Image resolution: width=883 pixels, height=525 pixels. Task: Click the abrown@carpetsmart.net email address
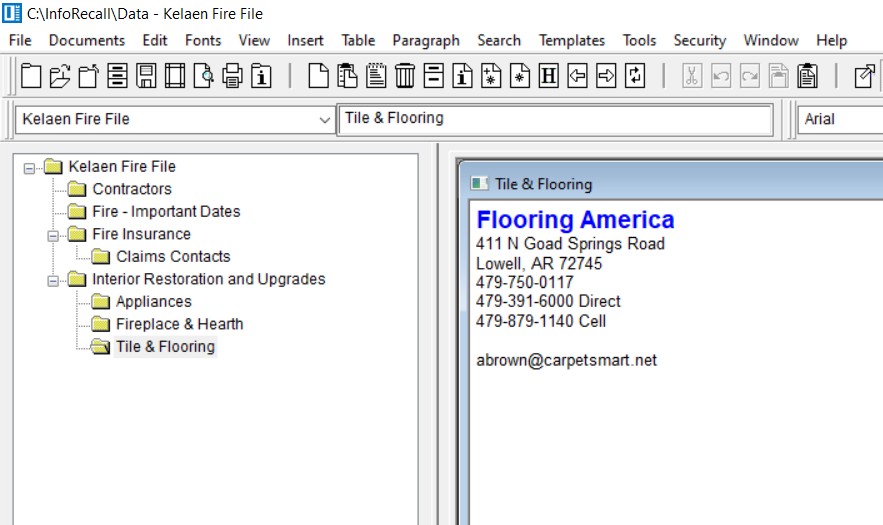566,361
